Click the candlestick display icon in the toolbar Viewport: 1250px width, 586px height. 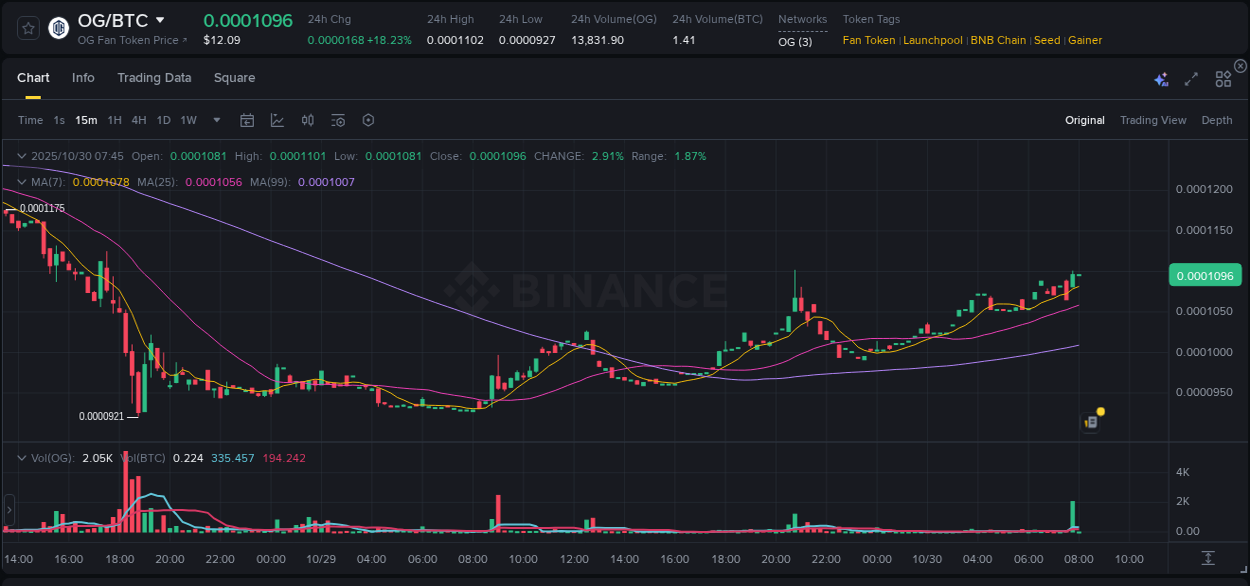[307, 120]
